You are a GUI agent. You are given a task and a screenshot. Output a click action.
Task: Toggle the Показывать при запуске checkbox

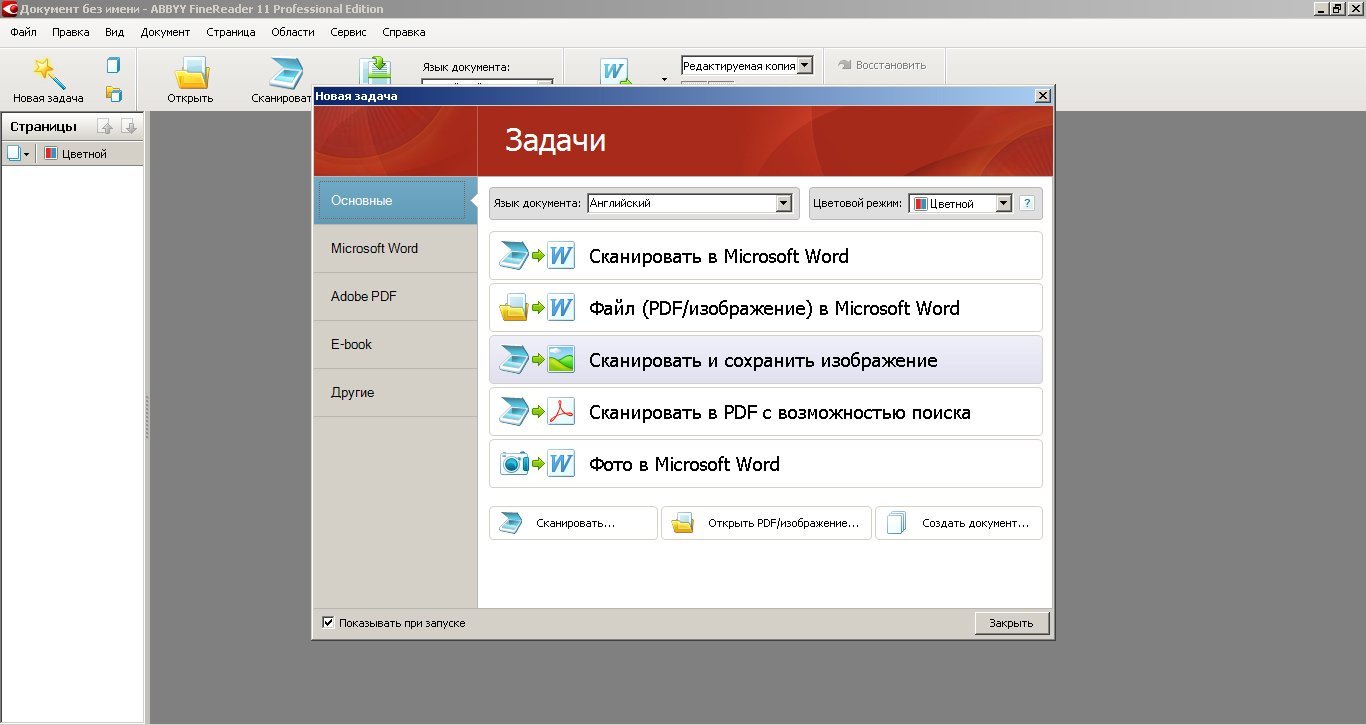[328, 622]
